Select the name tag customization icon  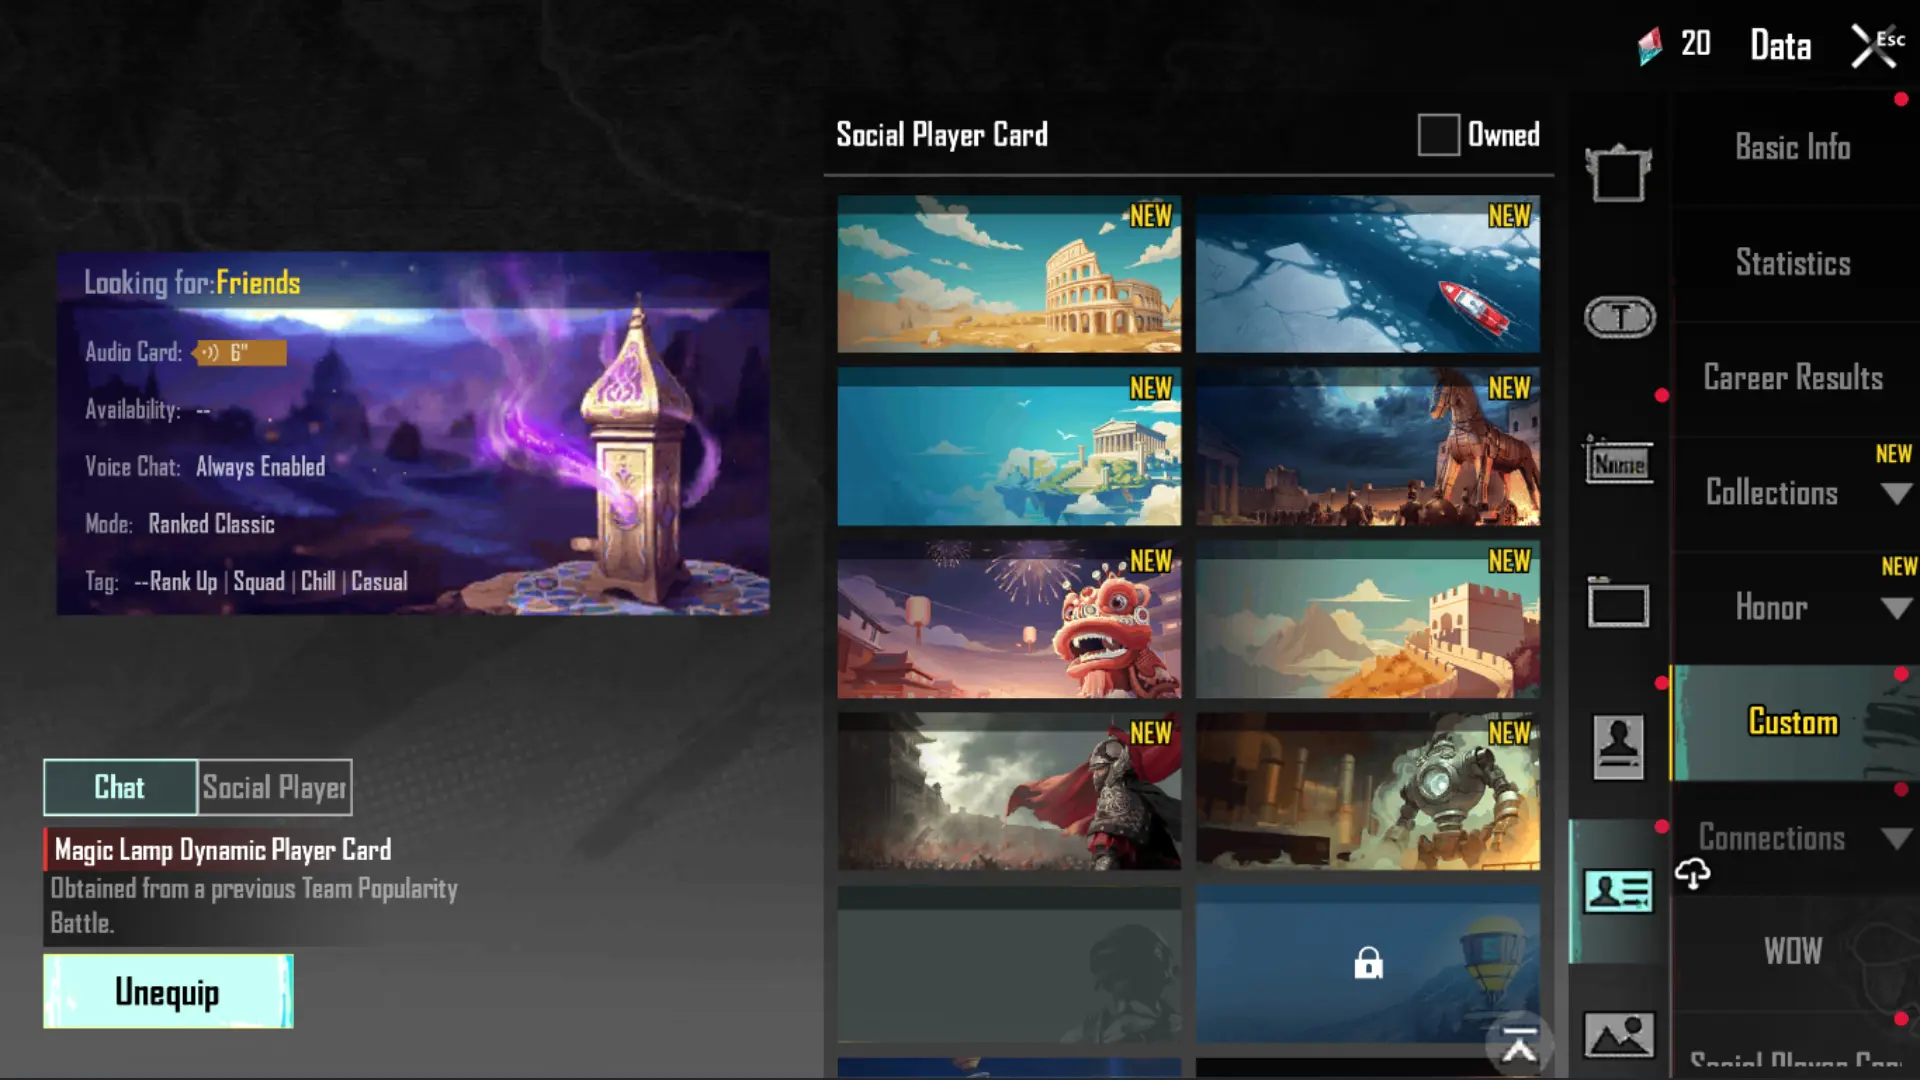click(x=1619, y=463)
